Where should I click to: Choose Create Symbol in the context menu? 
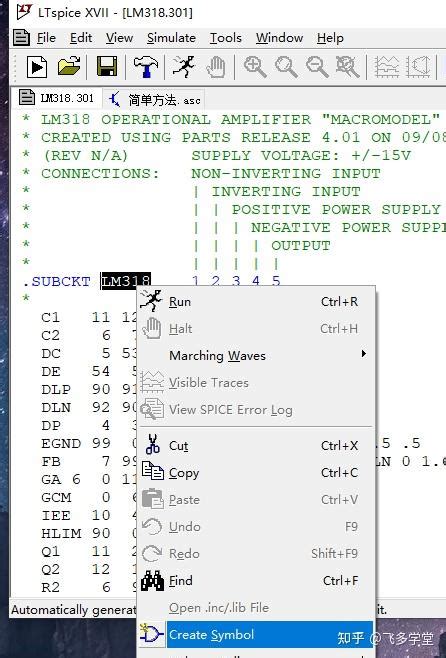(x=255, y=634)
